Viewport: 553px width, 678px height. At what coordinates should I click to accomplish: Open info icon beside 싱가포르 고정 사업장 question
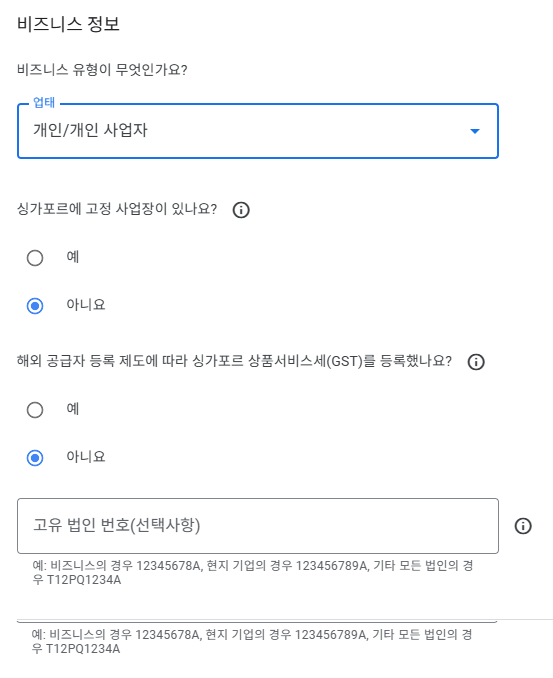[241, 210]
